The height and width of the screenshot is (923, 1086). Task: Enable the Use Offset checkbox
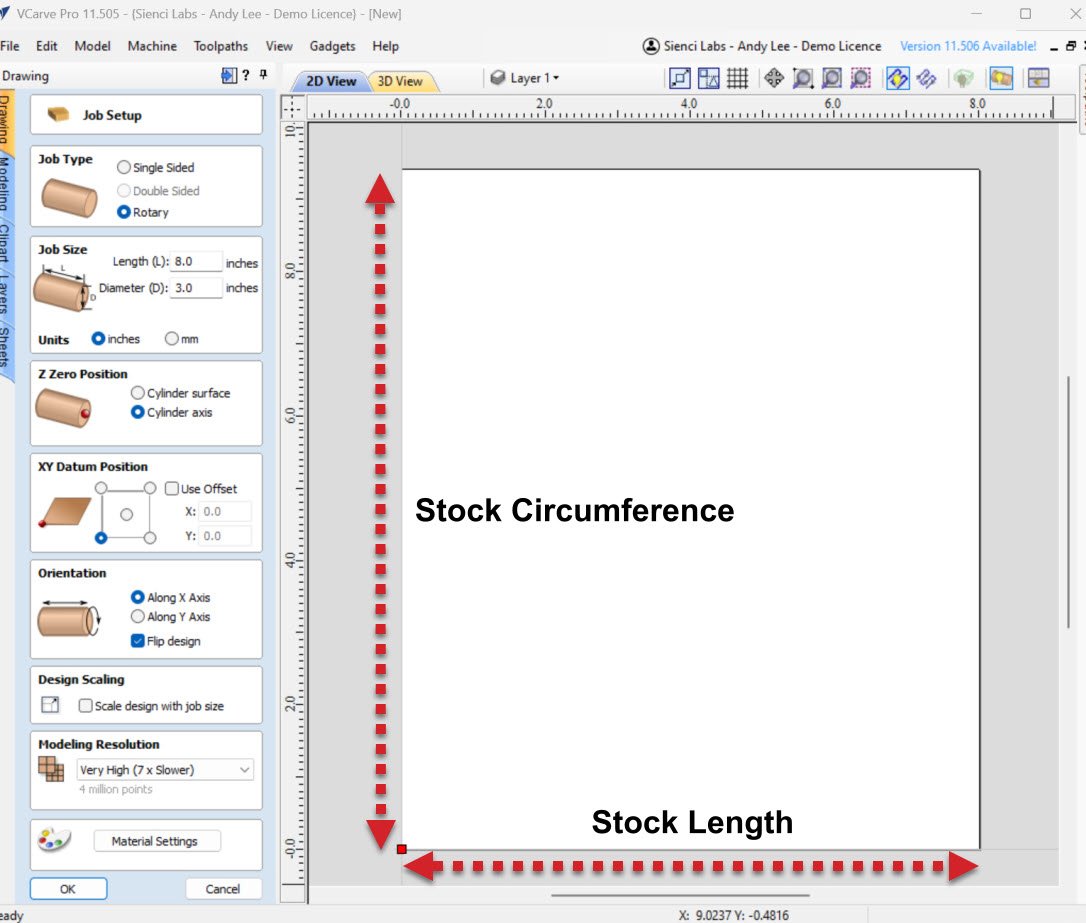pyautogui.click(x=171, y=489)
